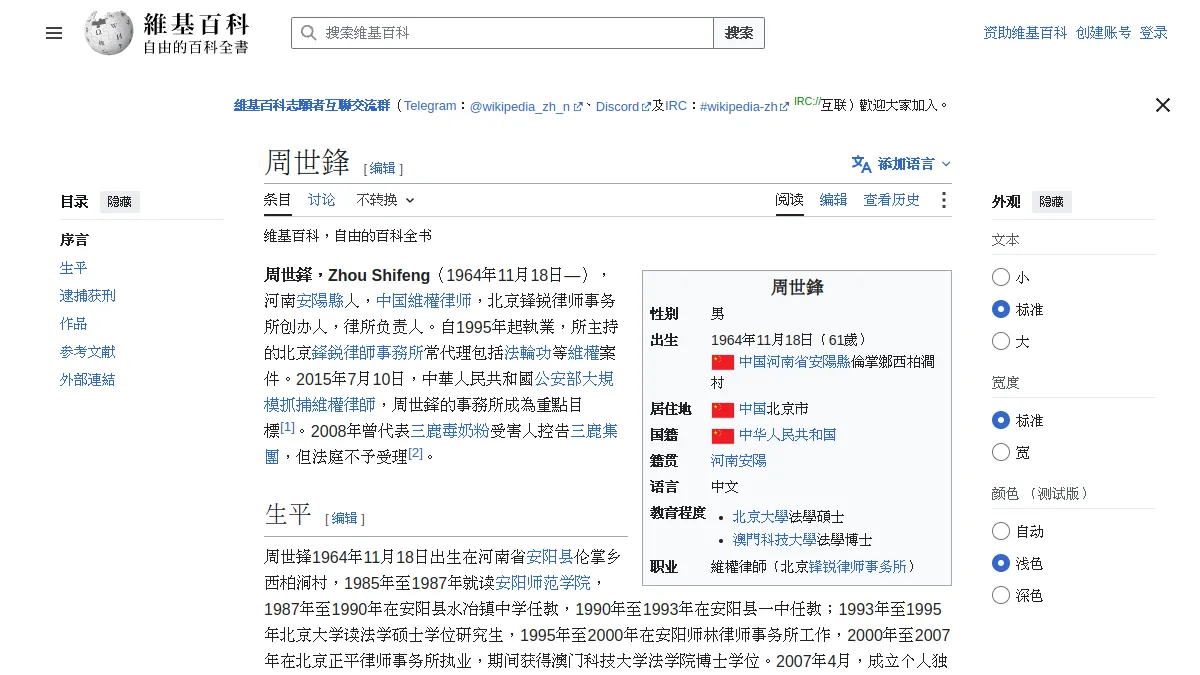The image size is (1200, 675).
Task: Click the Wikipedia globe logo
Action: click(108, 32)
